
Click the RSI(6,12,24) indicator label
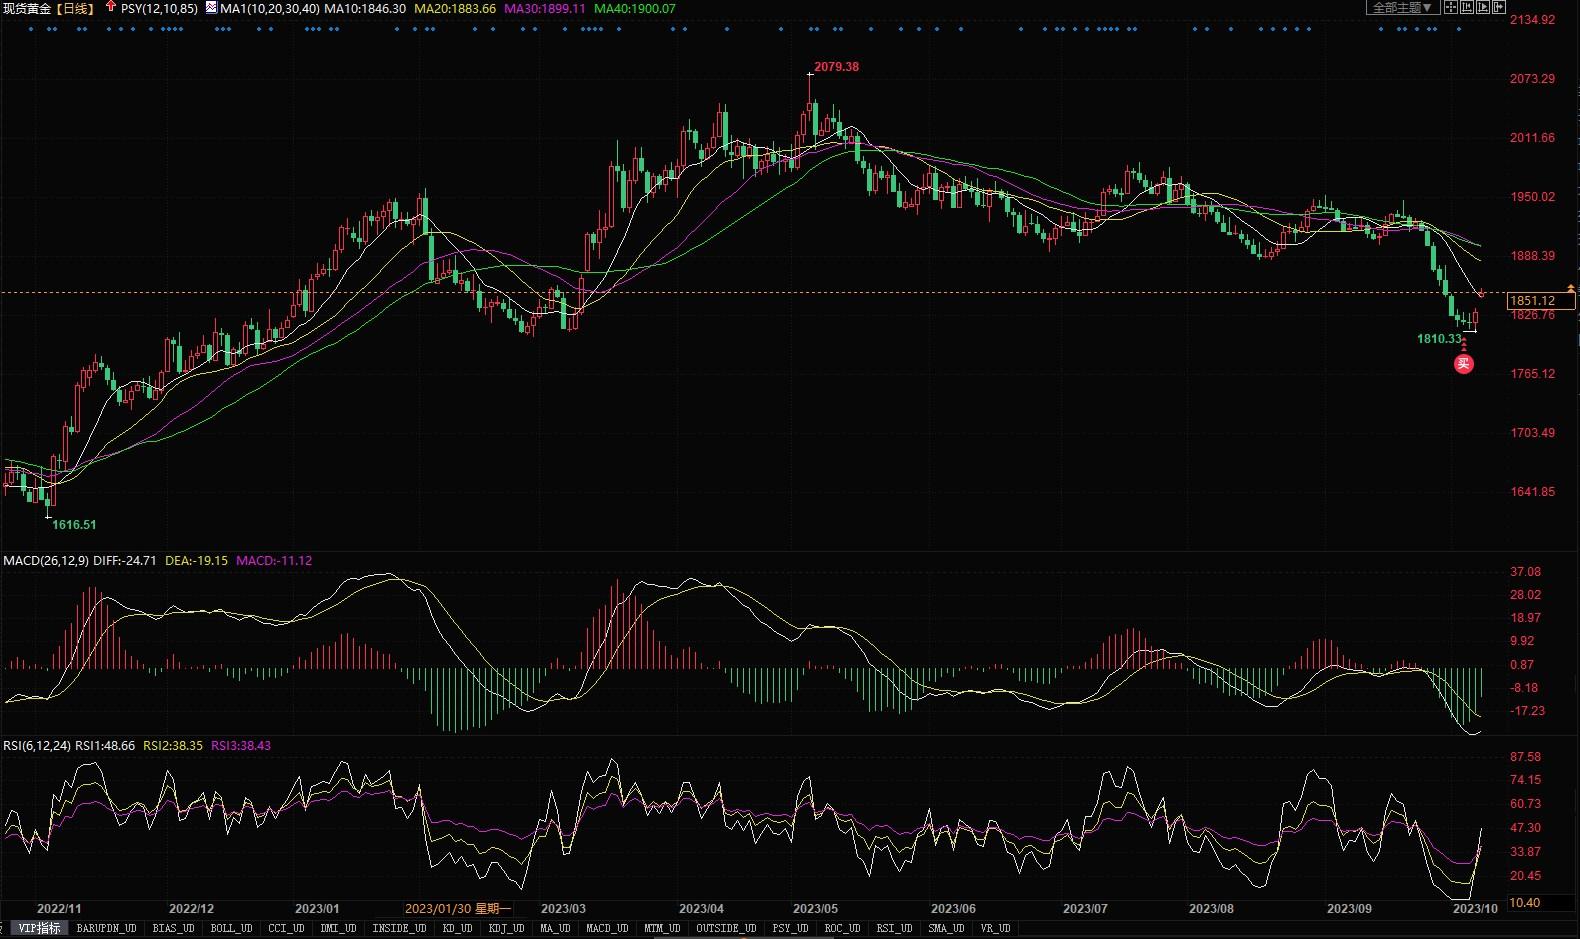pyautogui.click(x=37, y=746)
